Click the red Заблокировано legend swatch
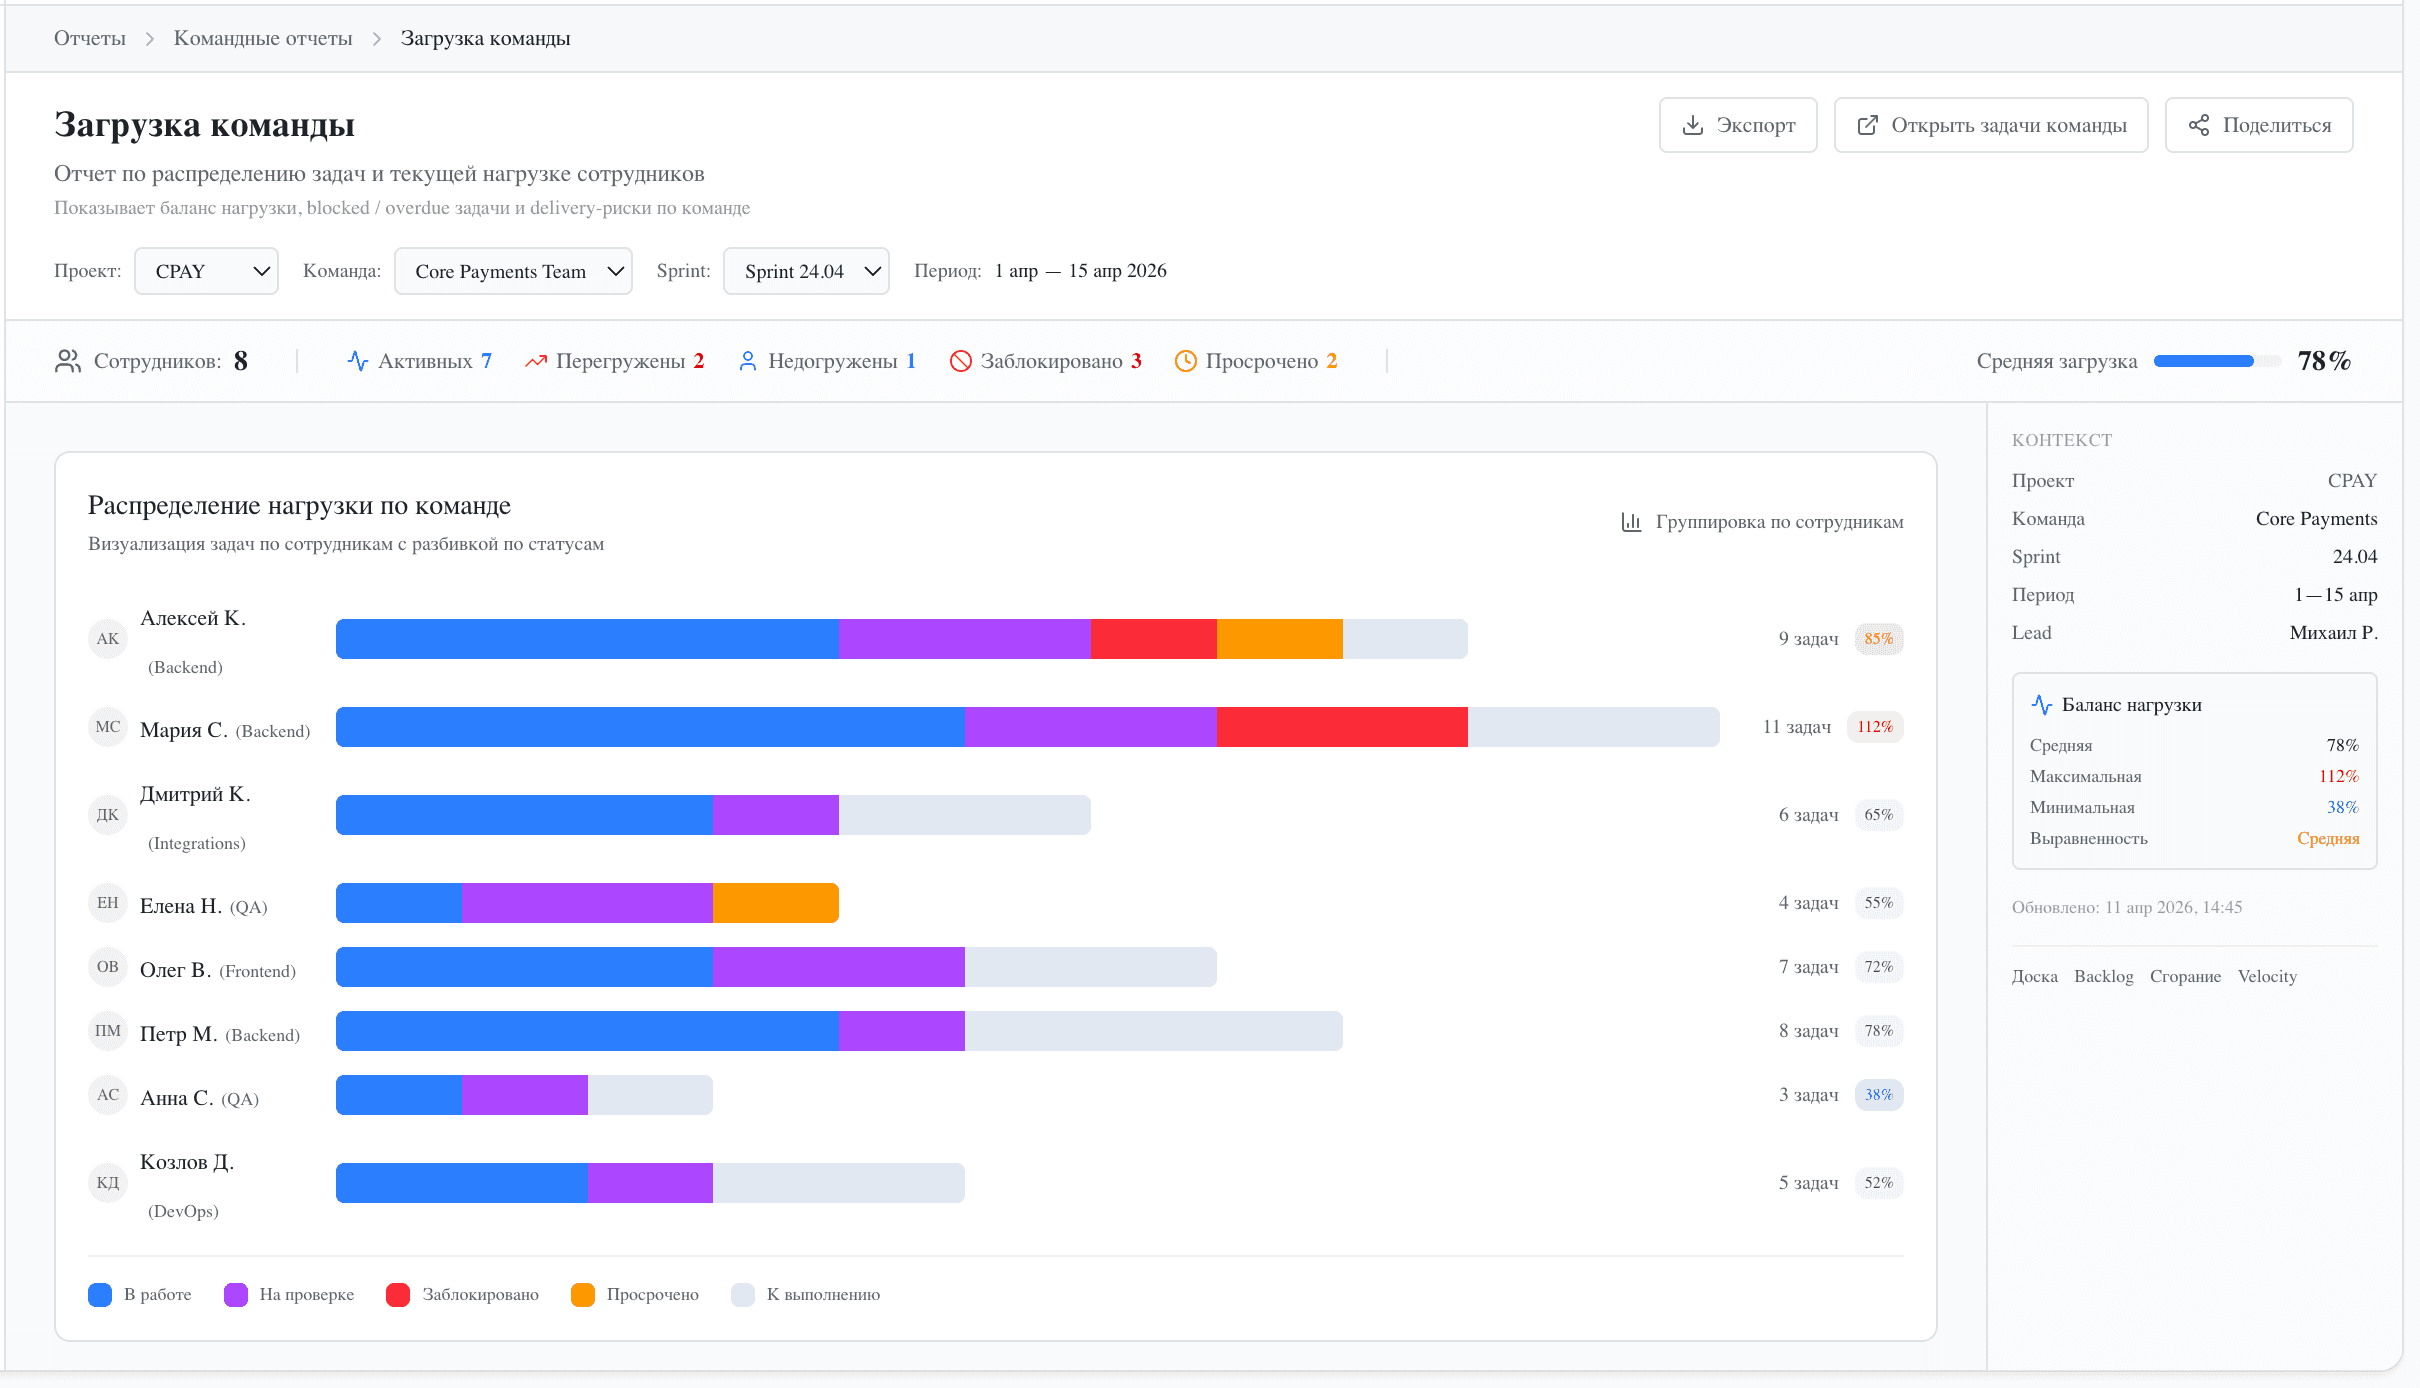 click(398, 1295)
